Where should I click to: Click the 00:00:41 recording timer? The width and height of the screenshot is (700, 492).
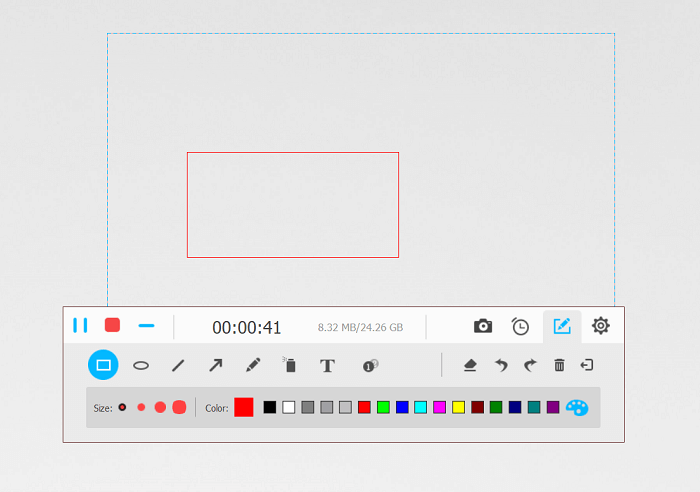tap(247, 328)
